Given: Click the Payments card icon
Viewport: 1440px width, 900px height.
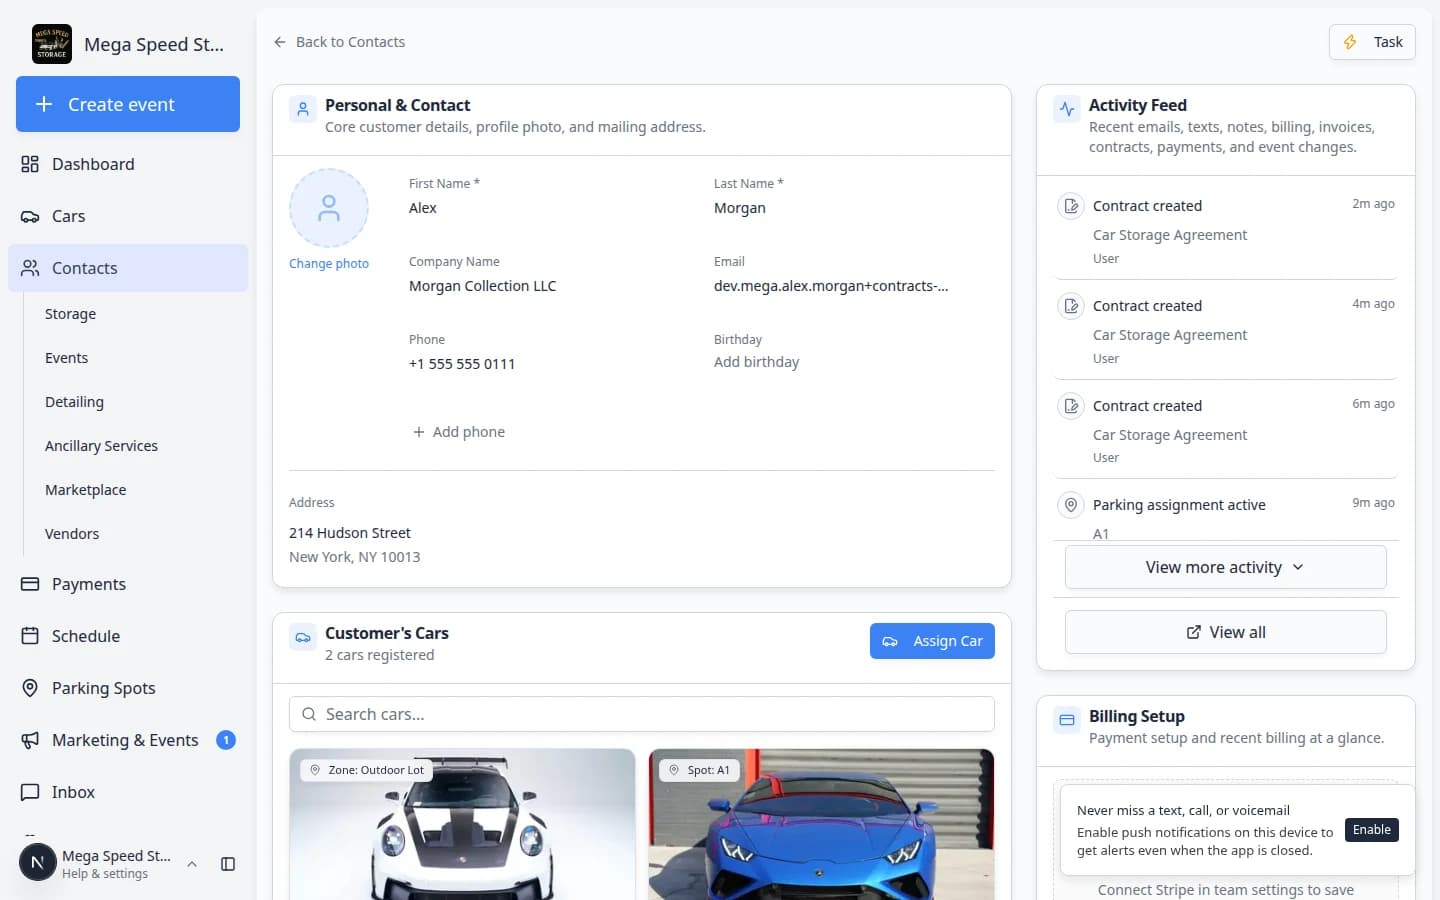Looking at the screenshot, I should click(x=30, y=584).
